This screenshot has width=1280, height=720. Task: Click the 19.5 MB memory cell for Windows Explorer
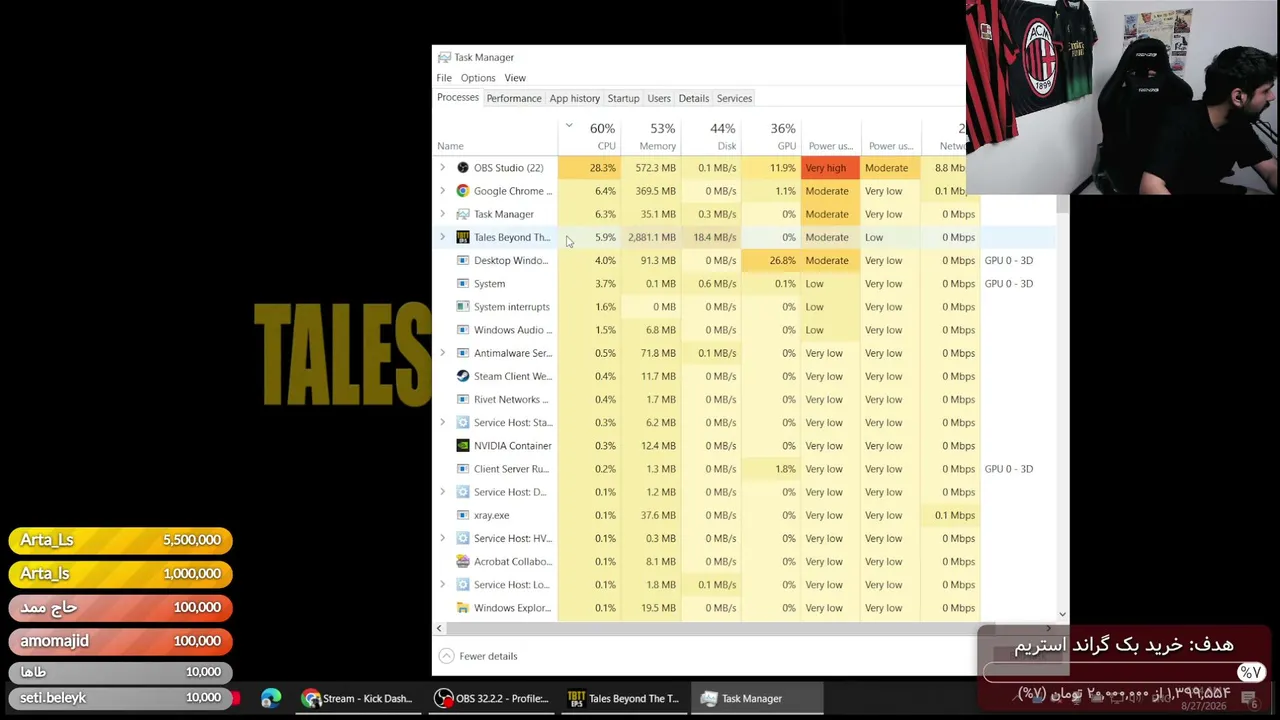click(651, 608)
